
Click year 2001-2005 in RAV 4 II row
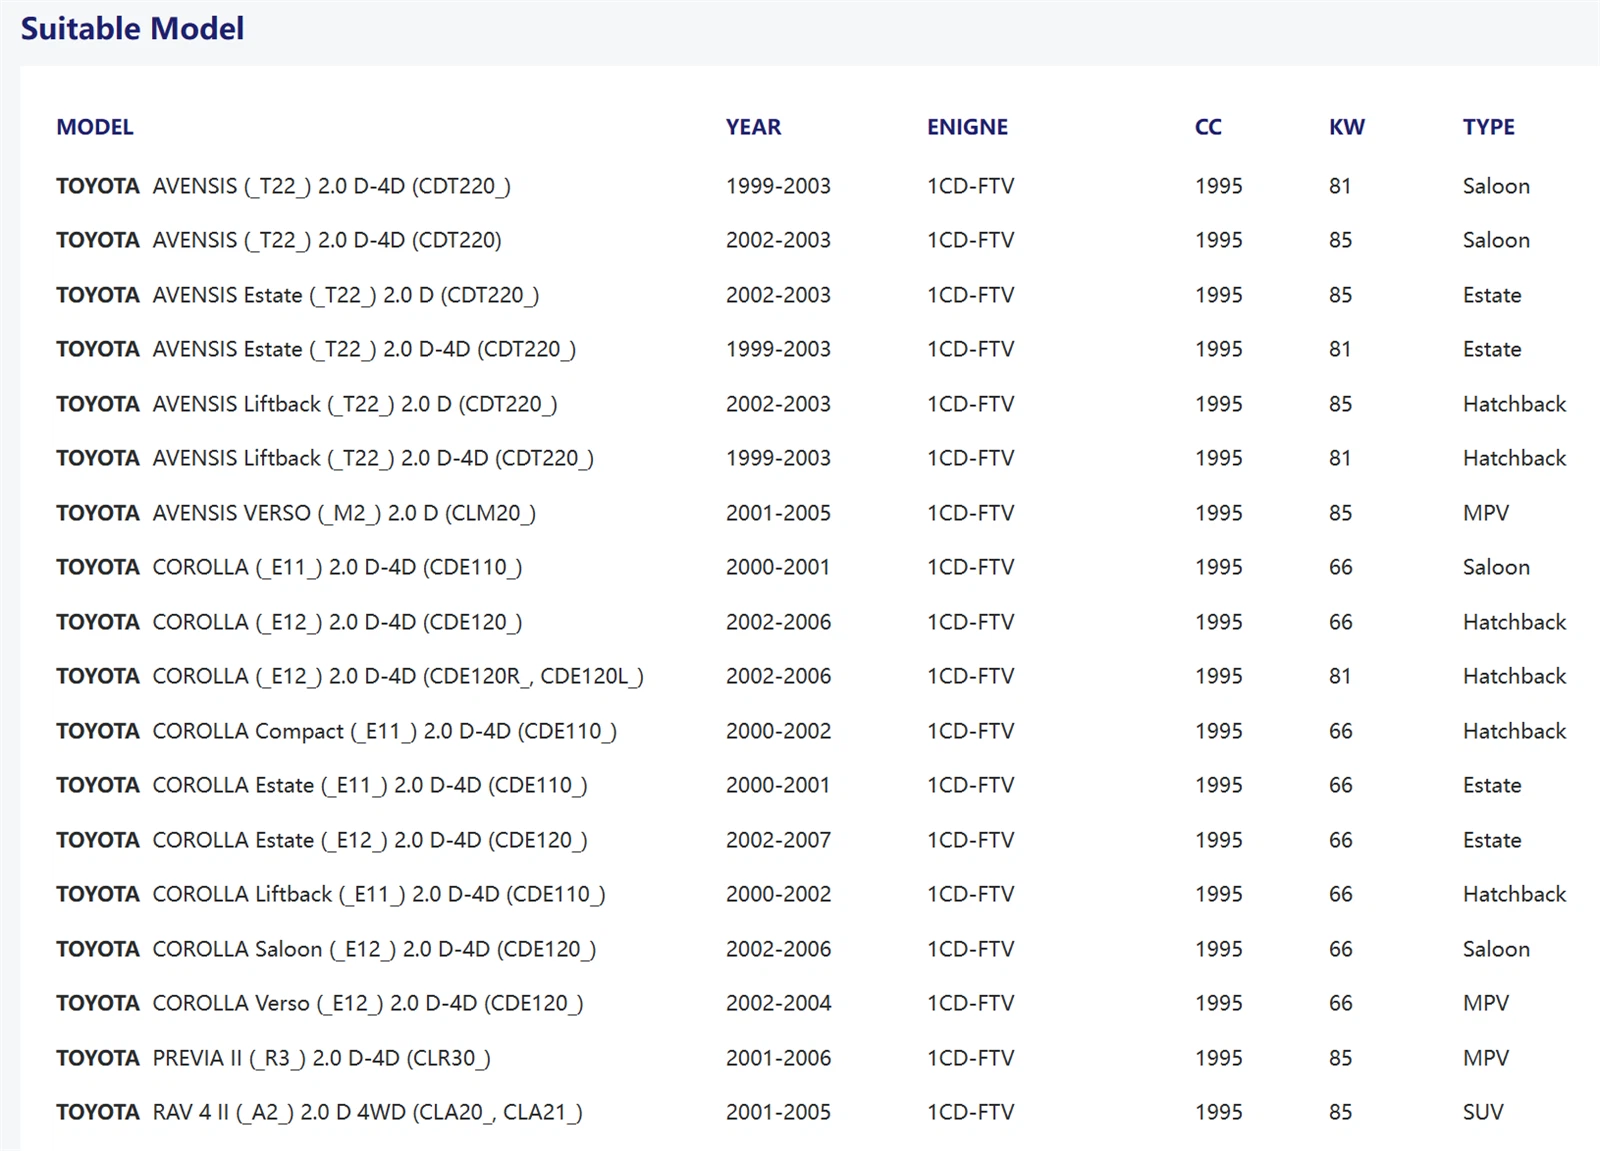(x=778, y=1112)
